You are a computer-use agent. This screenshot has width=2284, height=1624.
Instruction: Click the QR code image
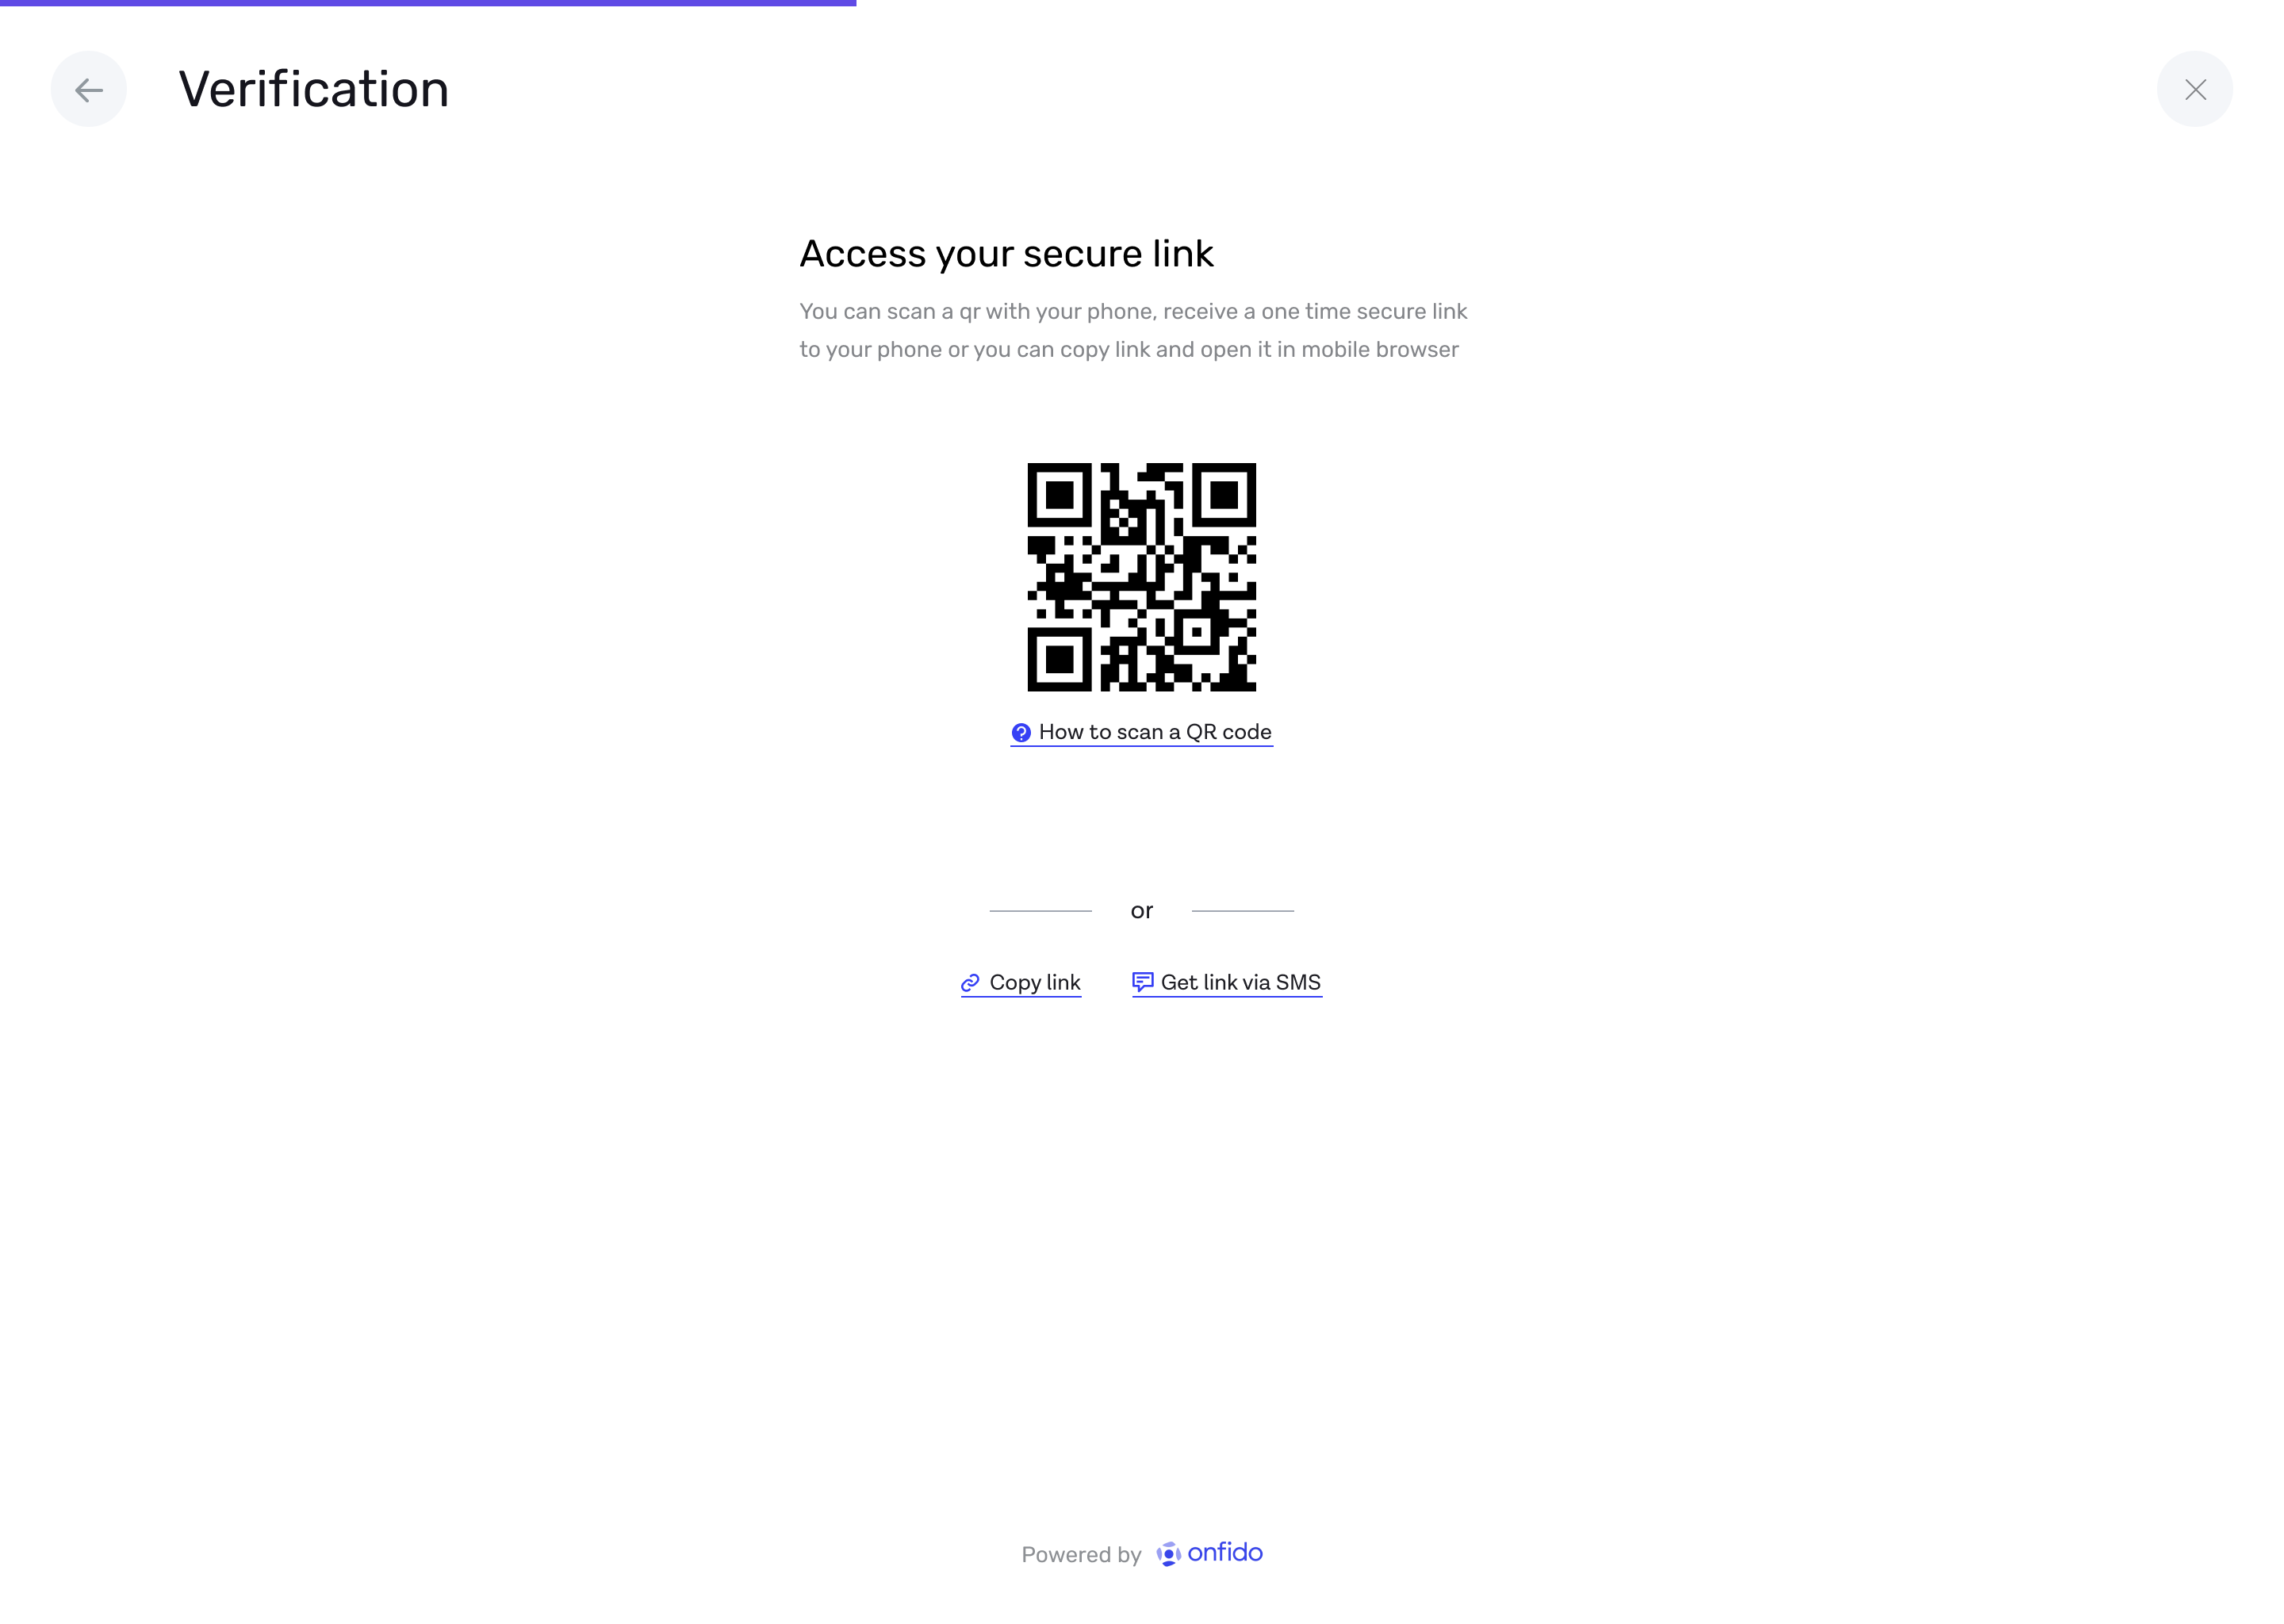coord(1141,577)
